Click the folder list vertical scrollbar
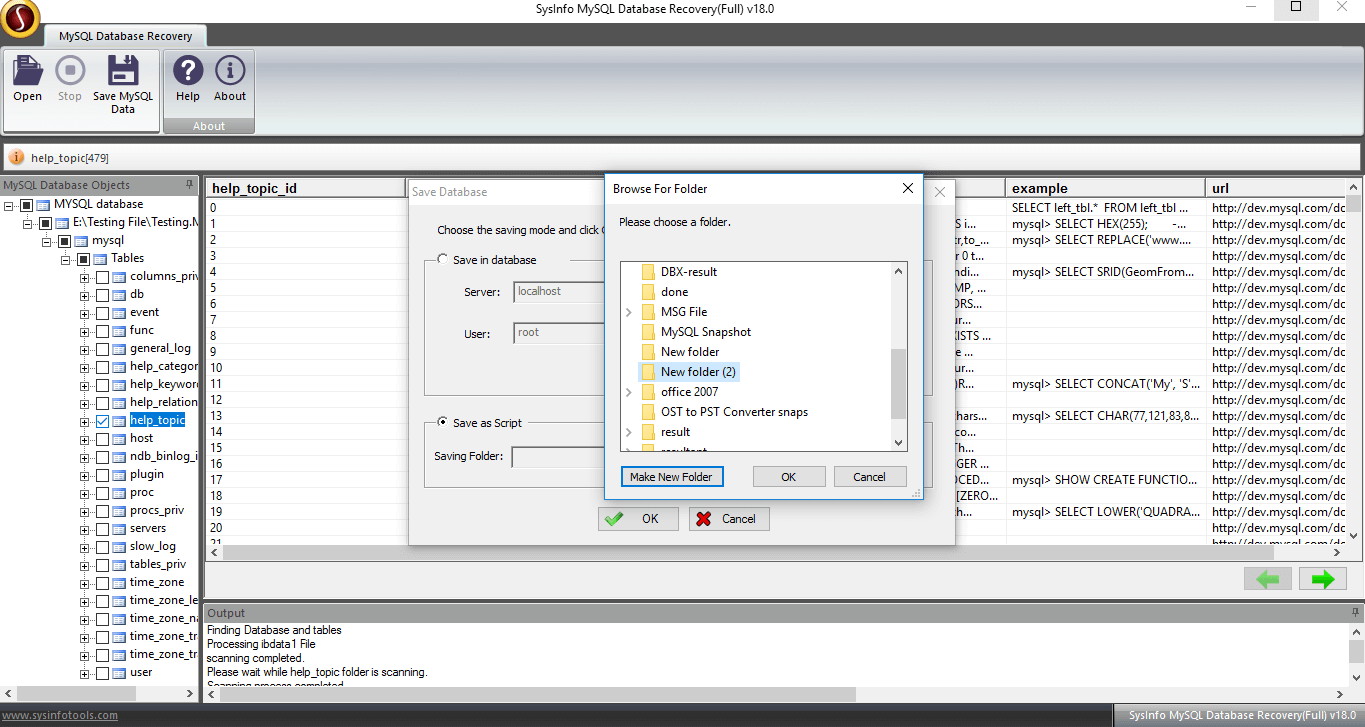Screen dimensions: 1365x727 (898, 384)
